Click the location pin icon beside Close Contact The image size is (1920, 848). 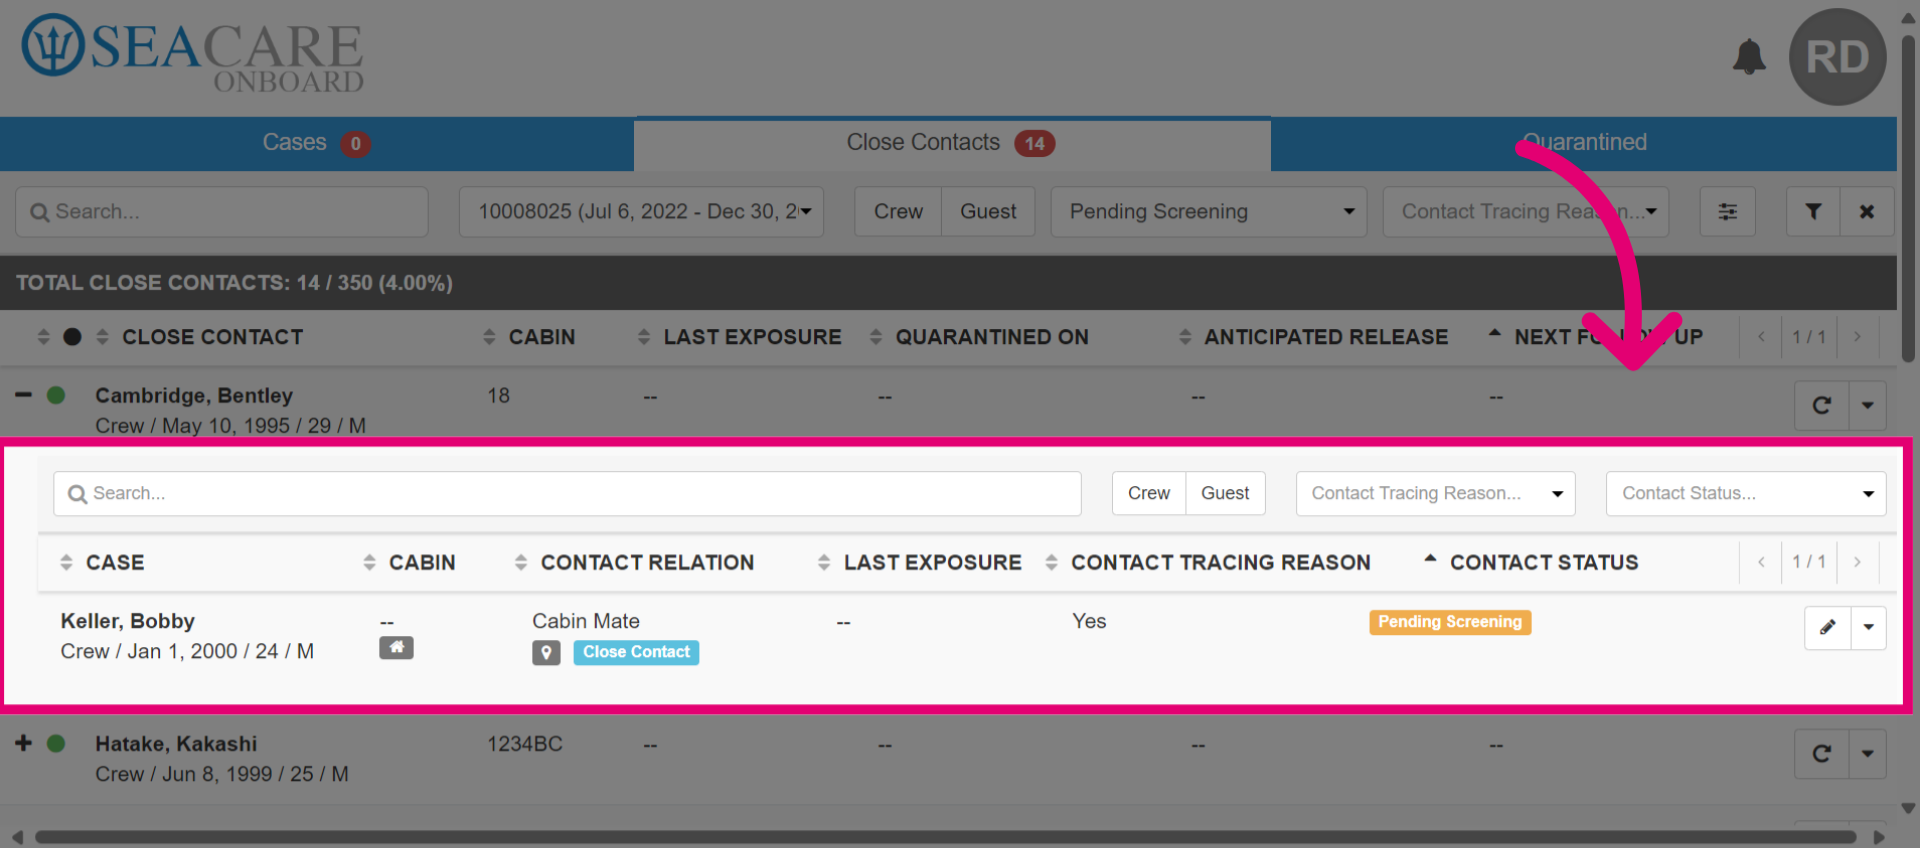(x=546, y=653)
